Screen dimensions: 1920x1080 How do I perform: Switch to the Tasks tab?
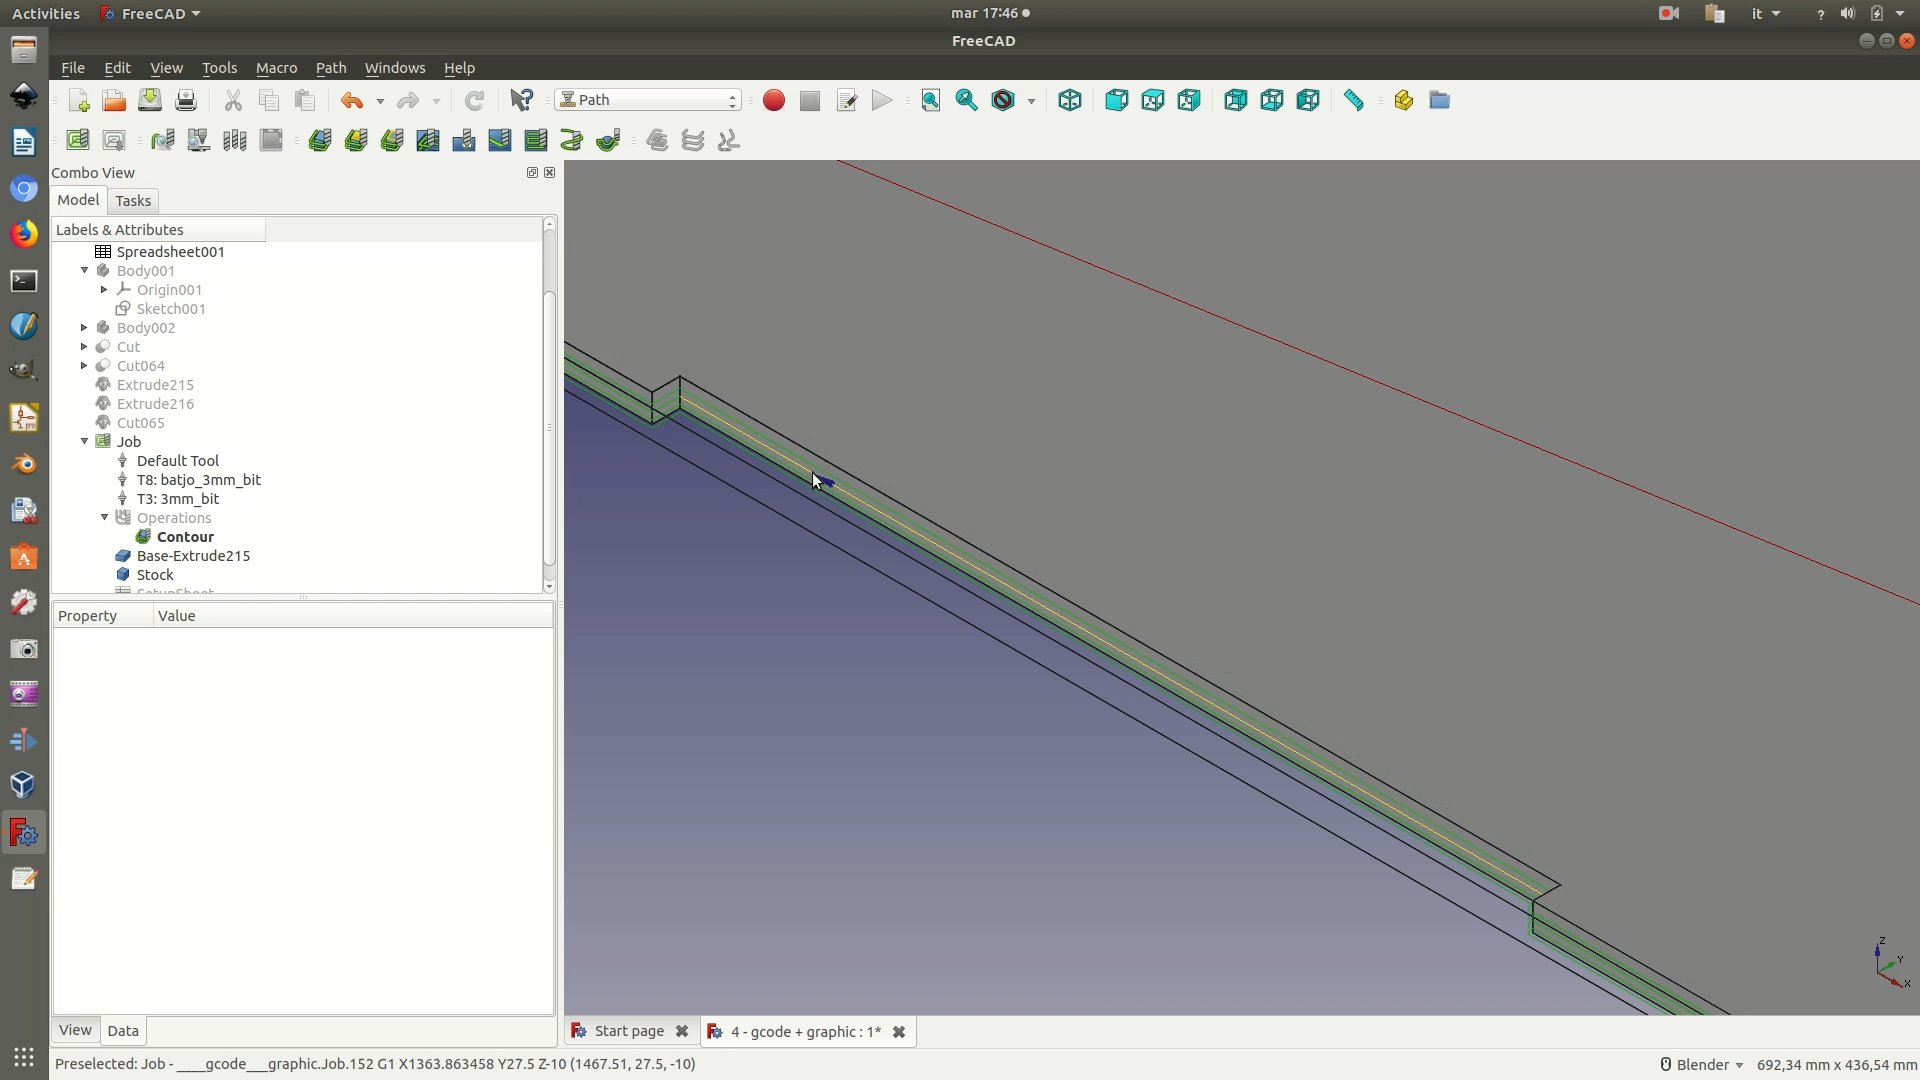[x=133, y=201]
